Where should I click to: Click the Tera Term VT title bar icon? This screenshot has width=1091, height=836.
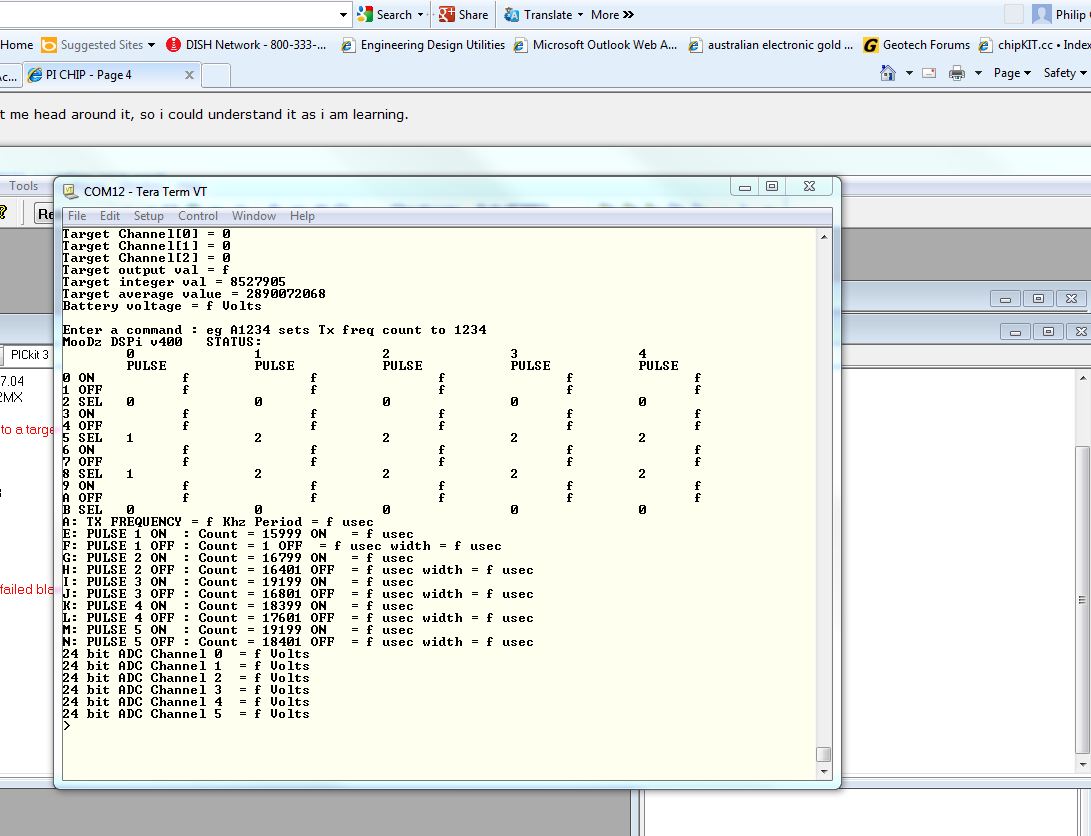pos(70,191)
